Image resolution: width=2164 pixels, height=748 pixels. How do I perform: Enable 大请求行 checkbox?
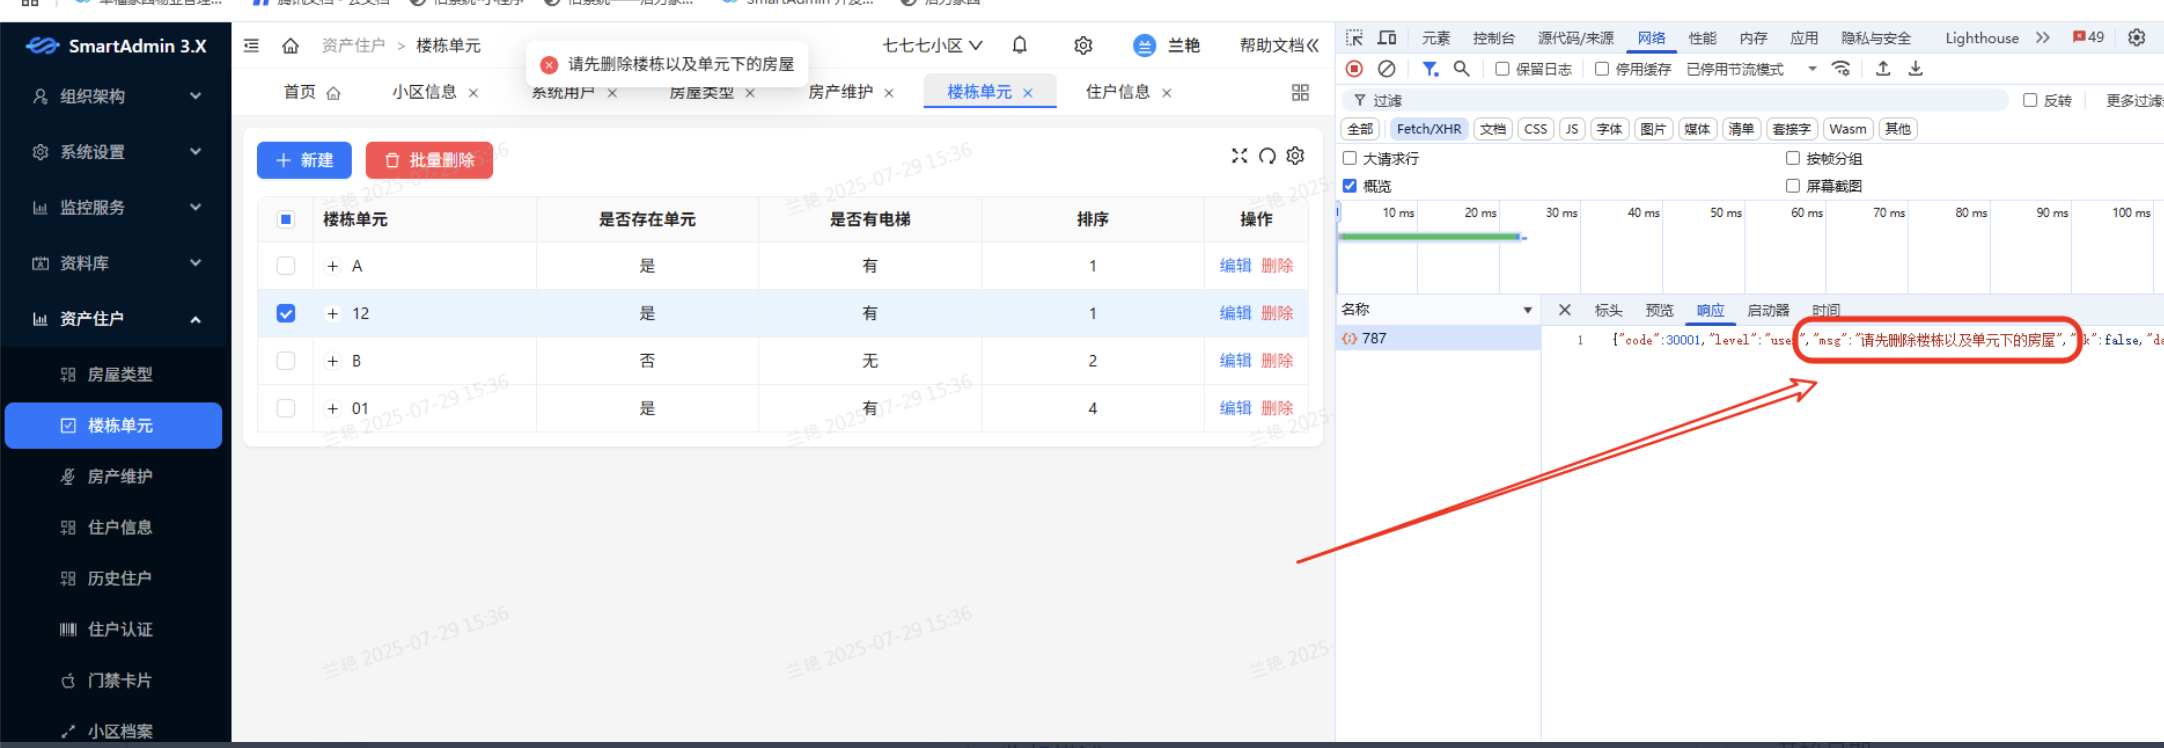(x=1350, y=158)
